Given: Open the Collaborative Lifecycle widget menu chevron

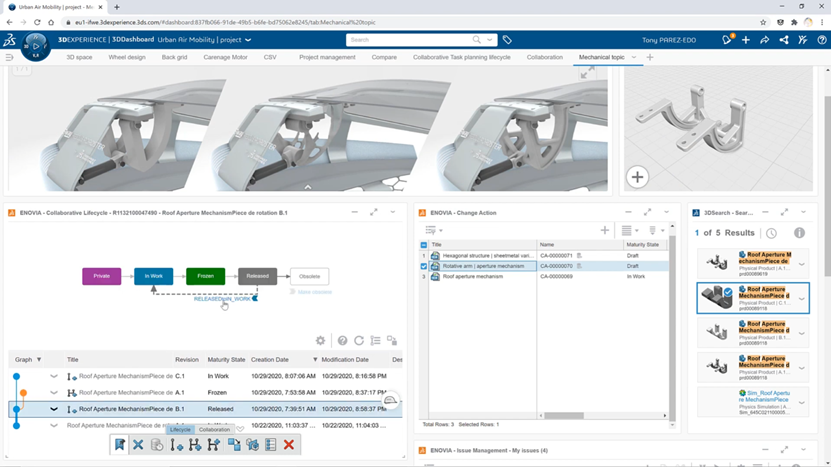Looking at the screenshot, I should [x=393, y=212].
